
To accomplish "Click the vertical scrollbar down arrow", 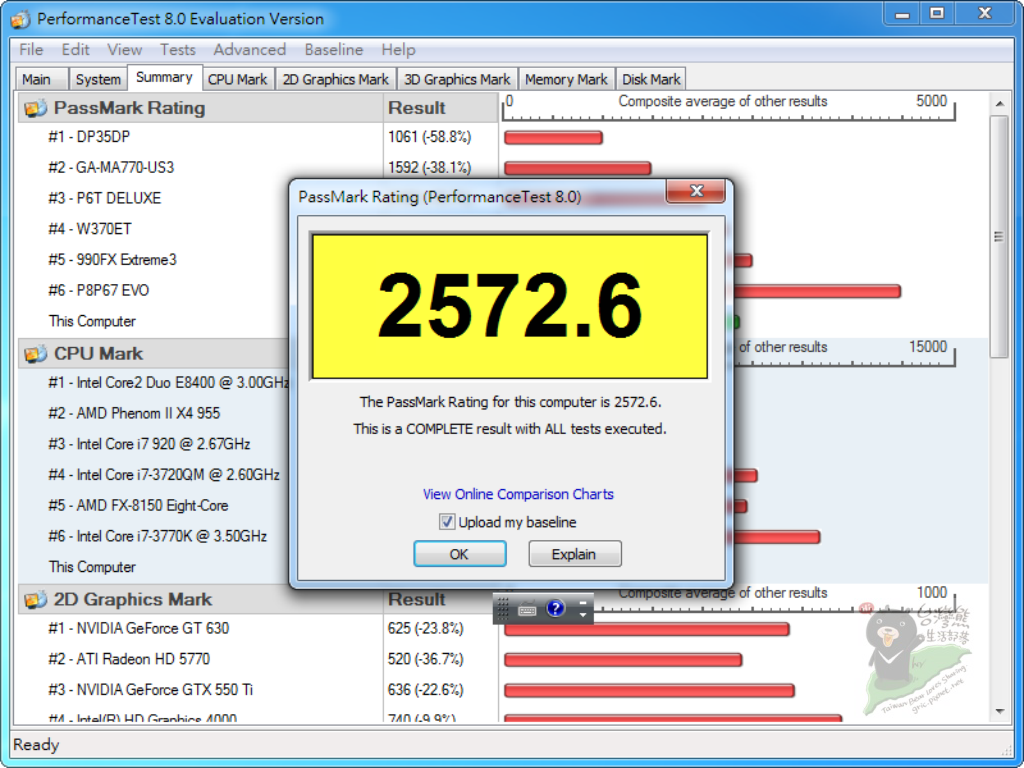I will [x=998, y=711].
